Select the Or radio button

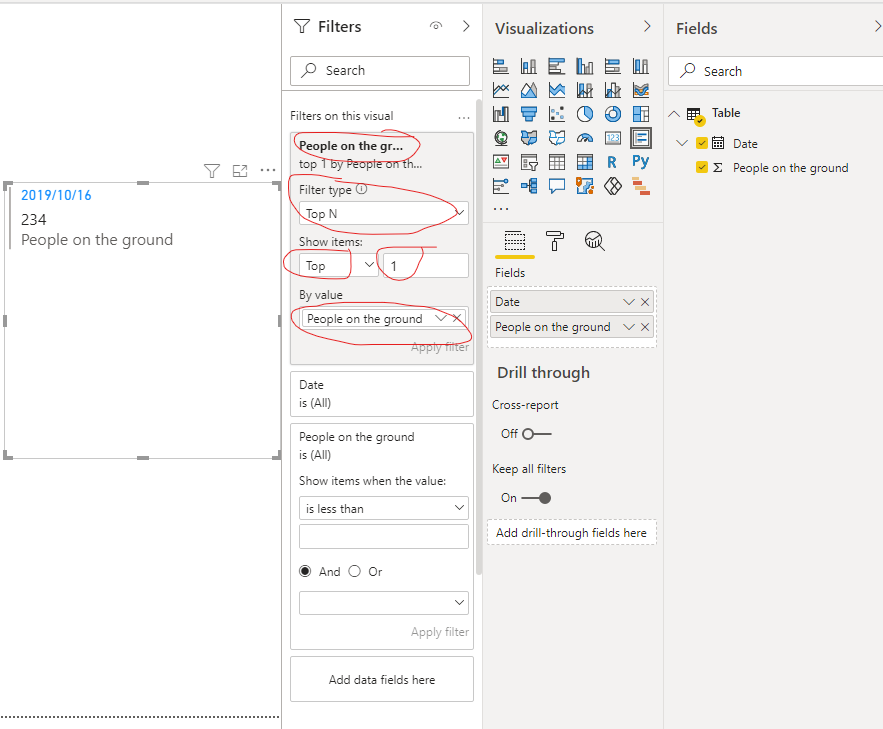[x=354, y=571]
